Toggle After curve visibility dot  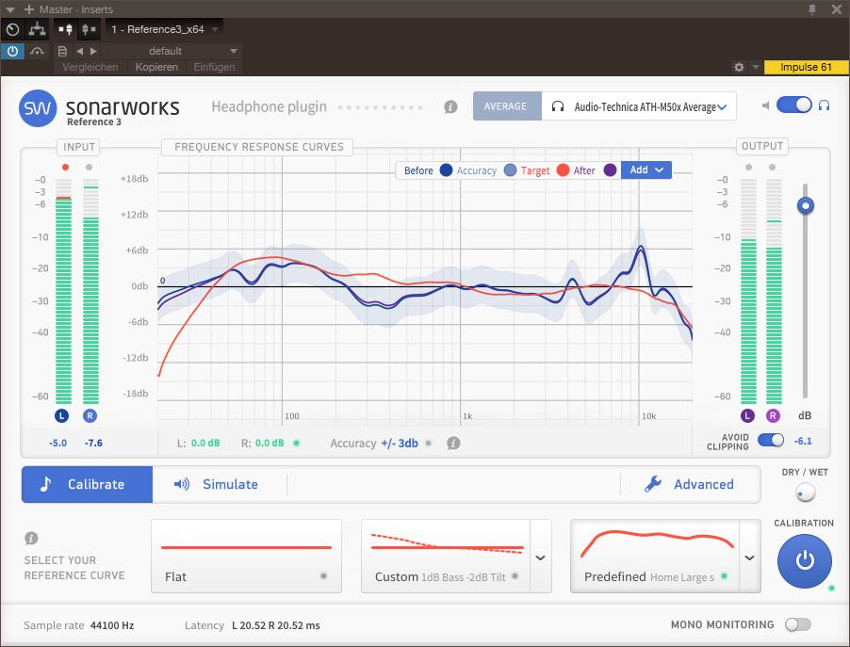point(610,170)
